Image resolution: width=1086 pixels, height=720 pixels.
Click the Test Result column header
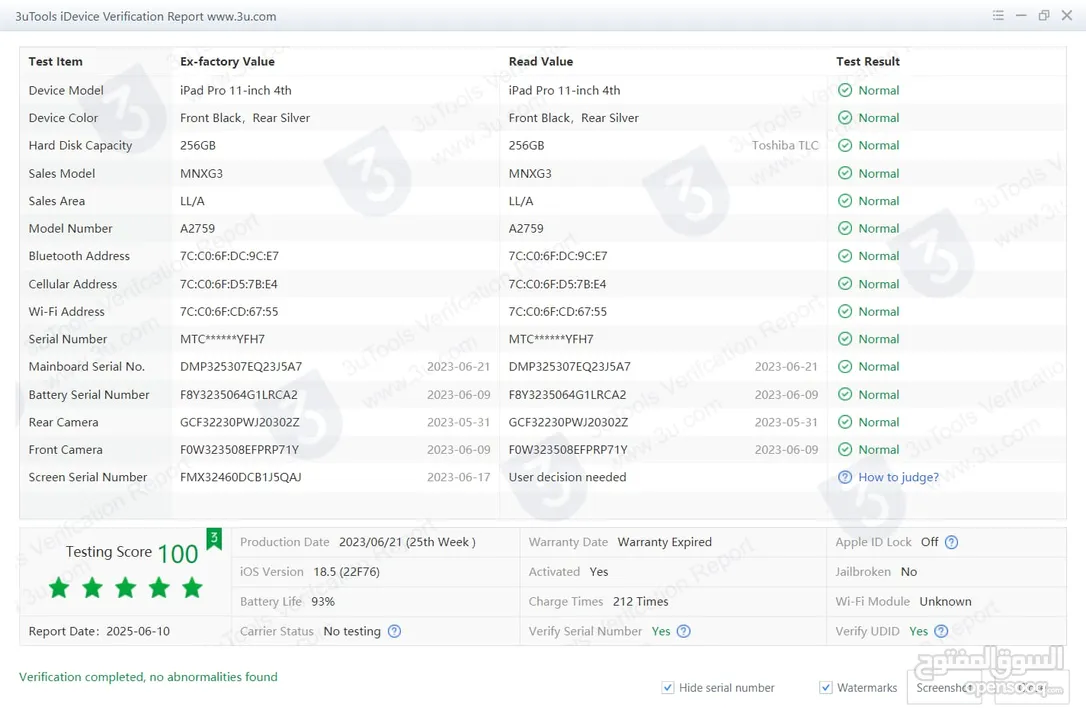868,62
